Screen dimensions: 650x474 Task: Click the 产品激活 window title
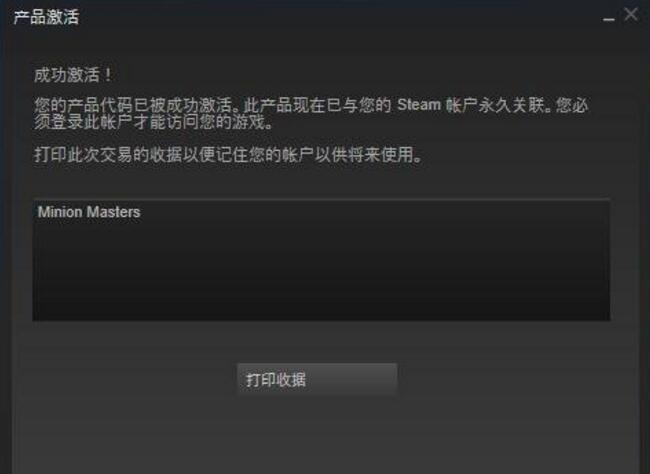click(x=46, y=17)
